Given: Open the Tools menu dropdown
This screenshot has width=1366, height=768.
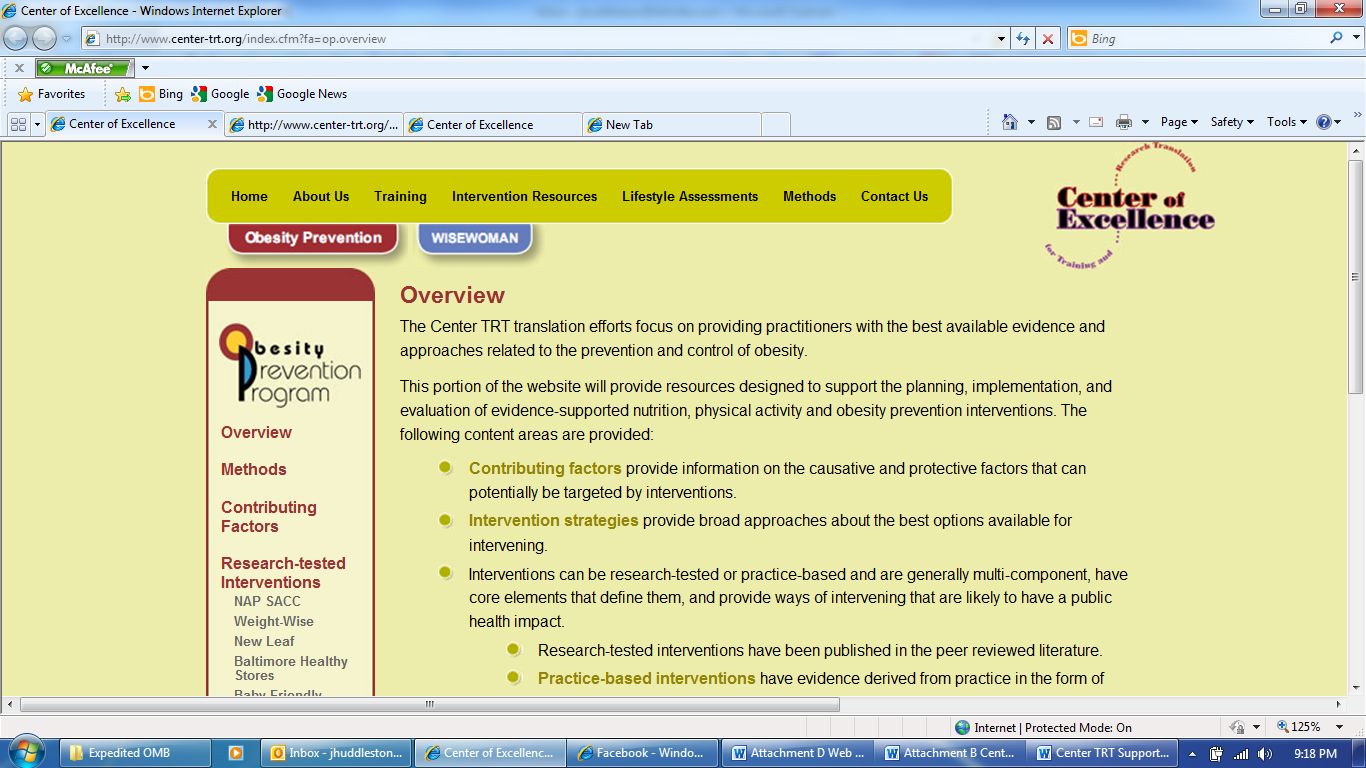Looking at the screenshot, I should (1287, 122).
